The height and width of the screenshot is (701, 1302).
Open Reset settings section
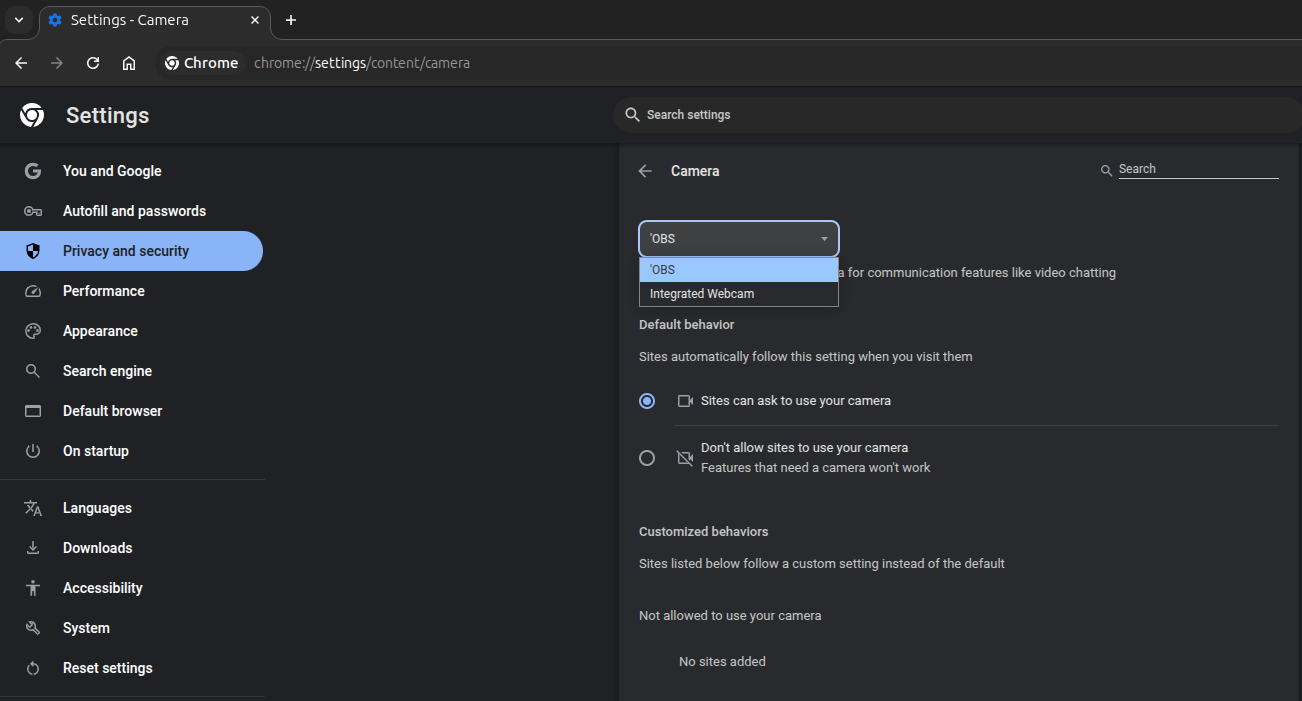coord(131,668)
